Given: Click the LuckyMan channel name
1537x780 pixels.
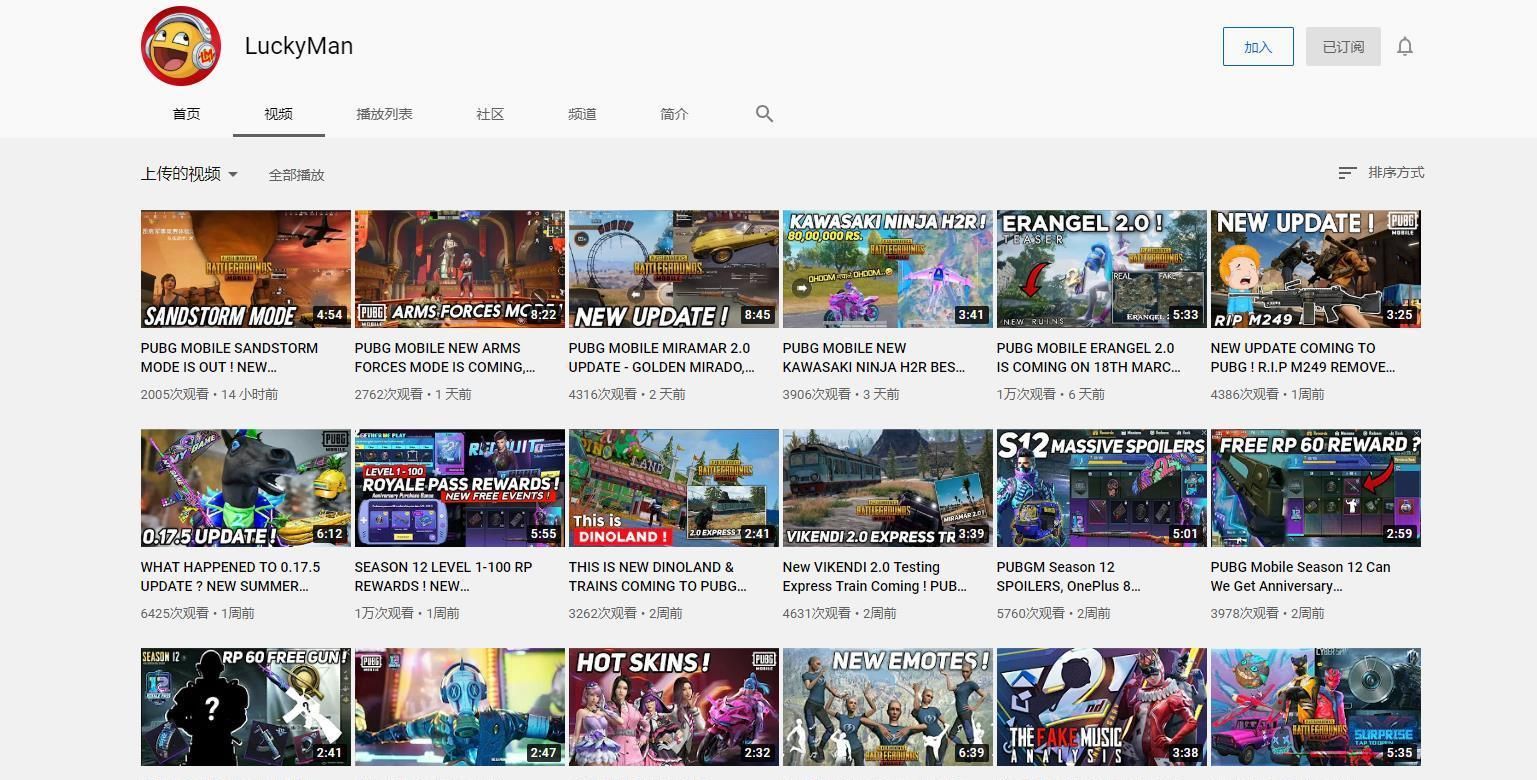Looking at the screenshot, I should coord(299,46).
